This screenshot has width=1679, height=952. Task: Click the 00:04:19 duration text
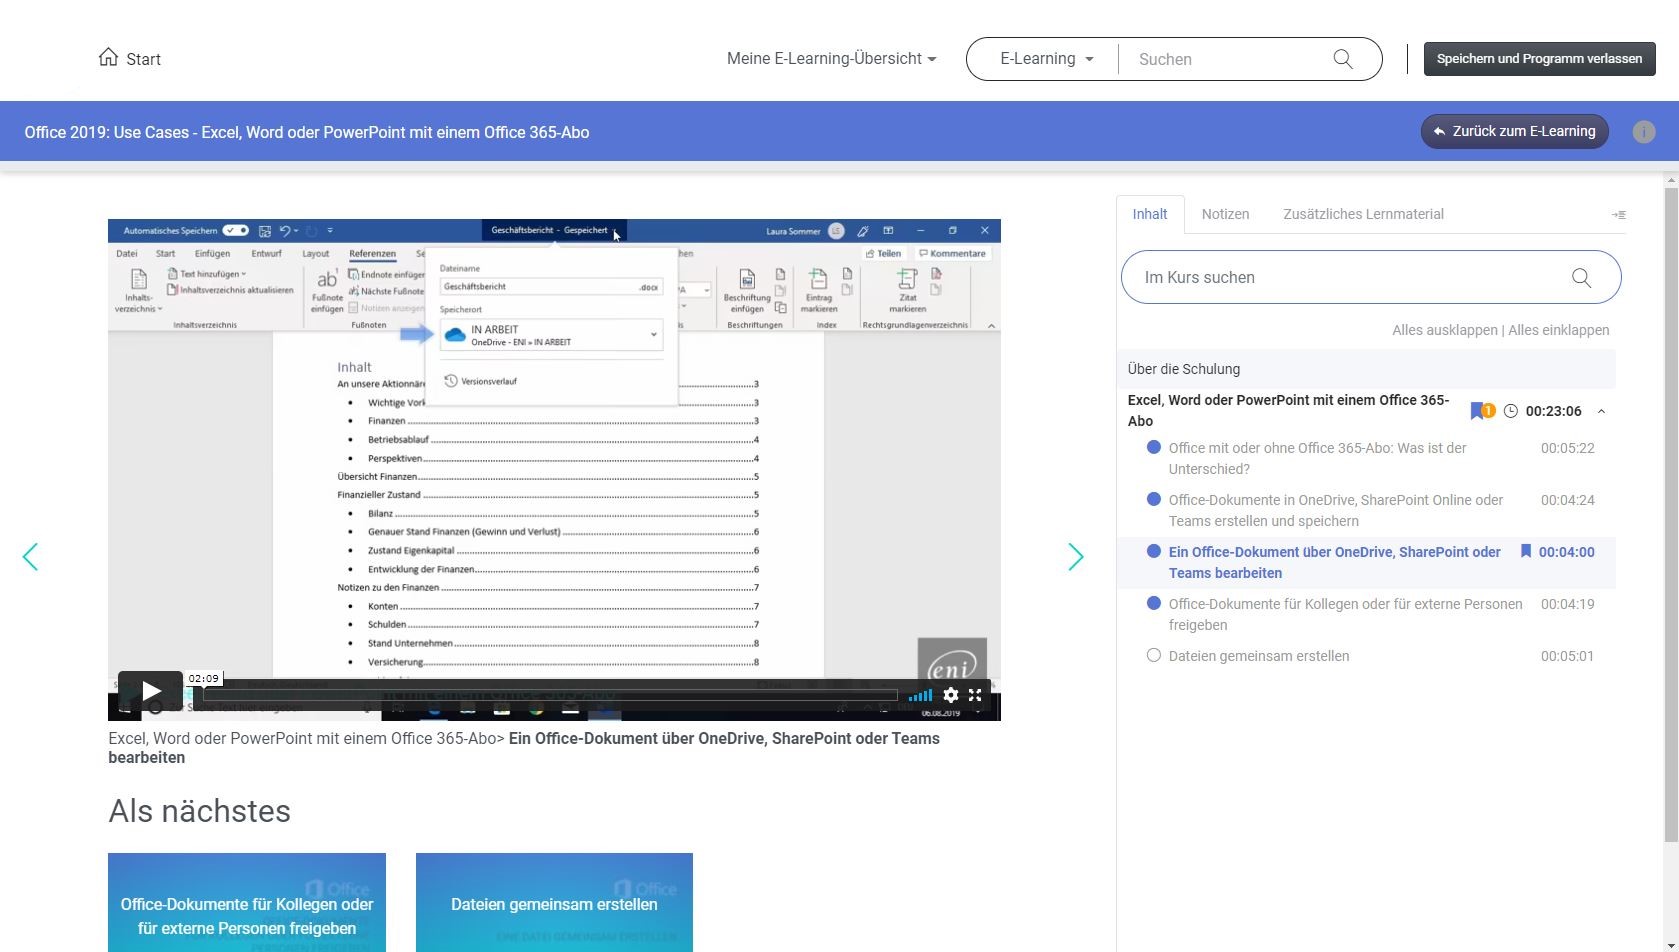coord(1567,604)
